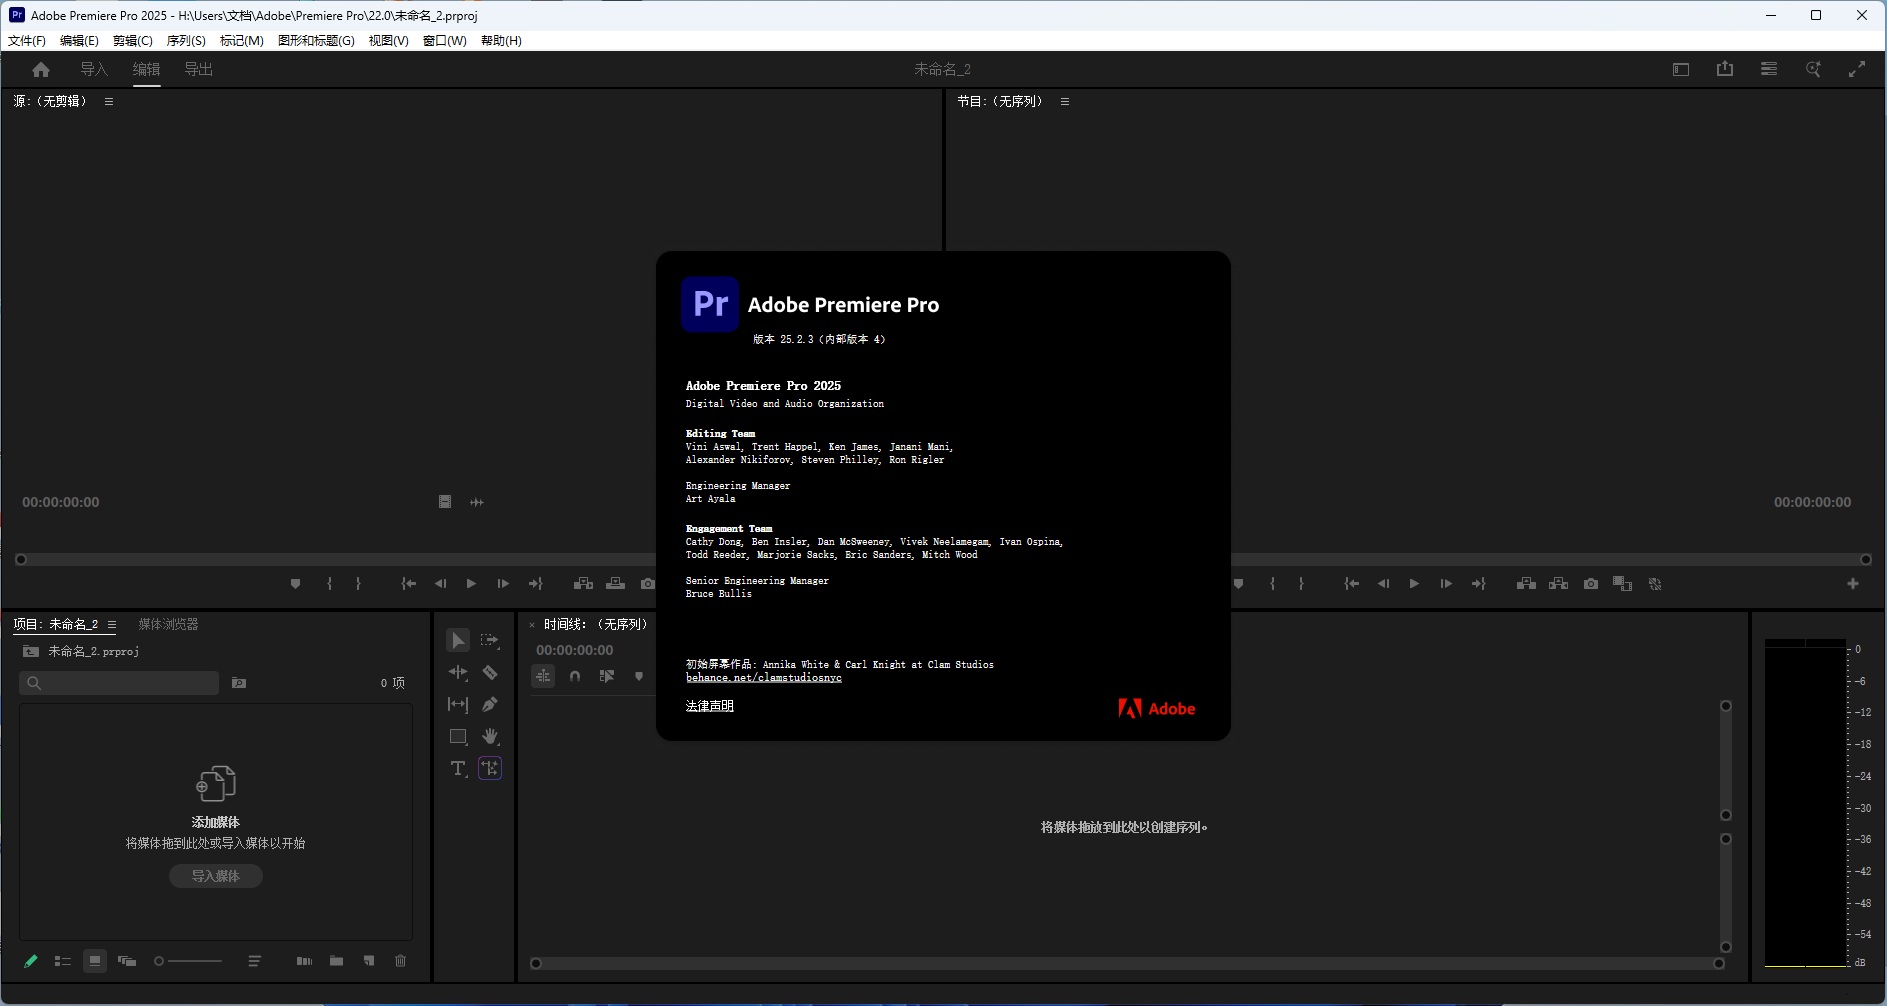Screen dimensions: 1887x1006
Task: Play in the Source monitor
Action: [x=471, y=584]
